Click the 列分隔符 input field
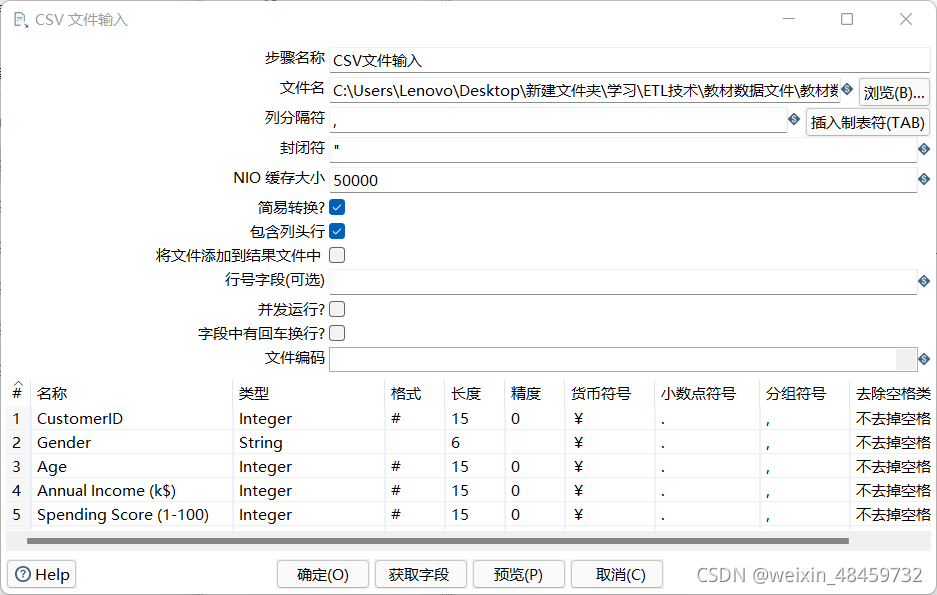The height and width of the screenshot is (595, 937). tap(558, 120)
